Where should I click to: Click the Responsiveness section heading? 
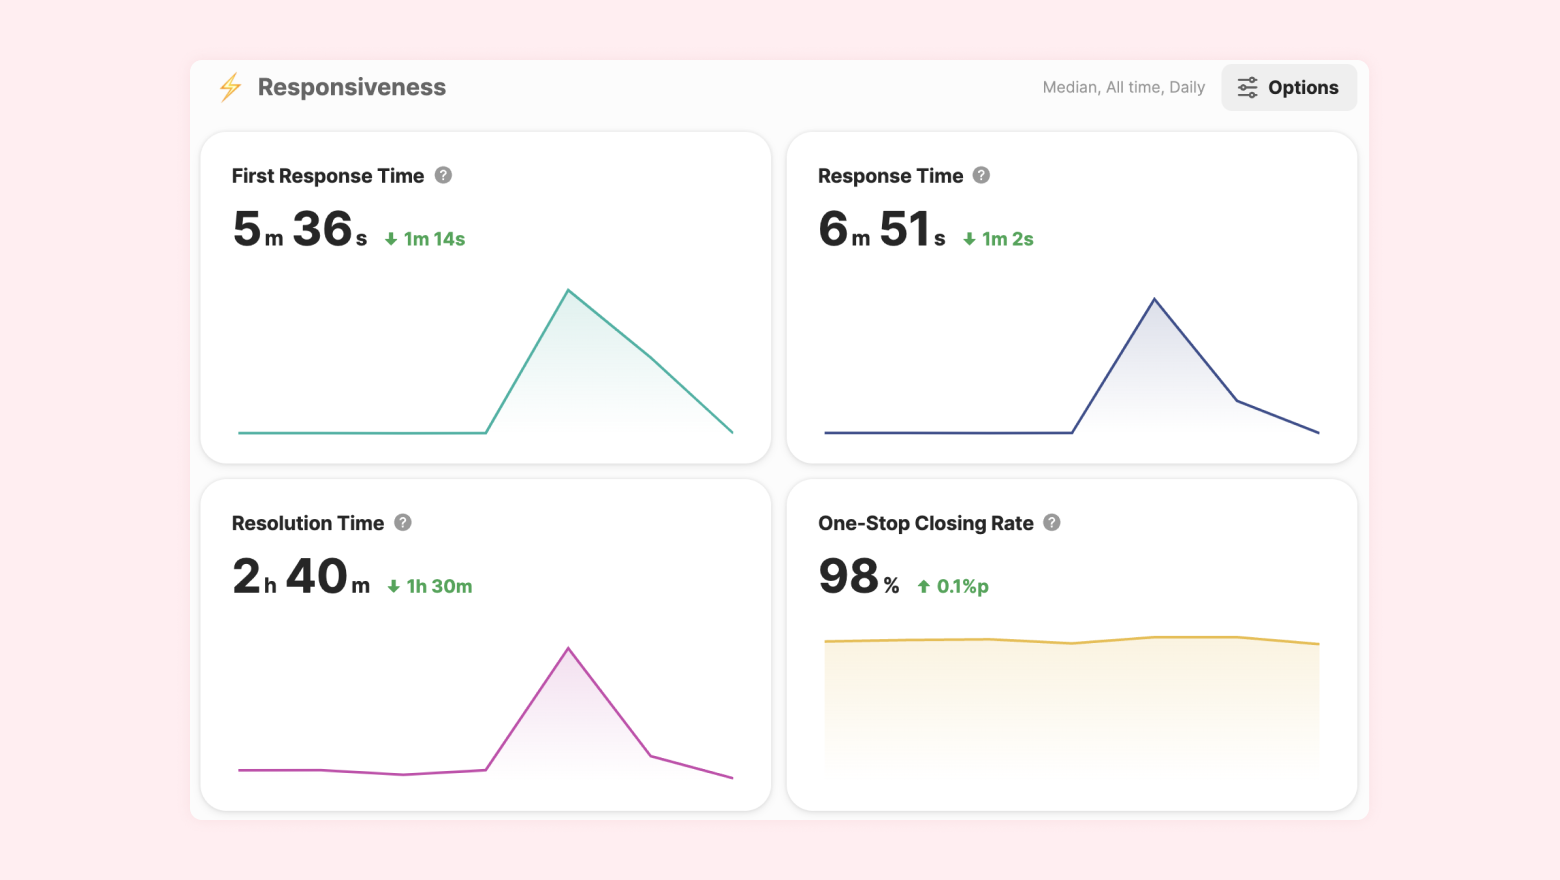[x=351, y=87]
